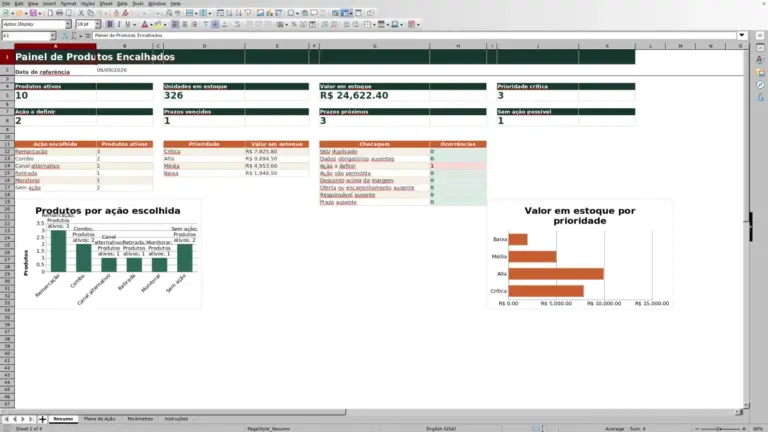
Task: Click the Insert comment icon
Action: 314,13
